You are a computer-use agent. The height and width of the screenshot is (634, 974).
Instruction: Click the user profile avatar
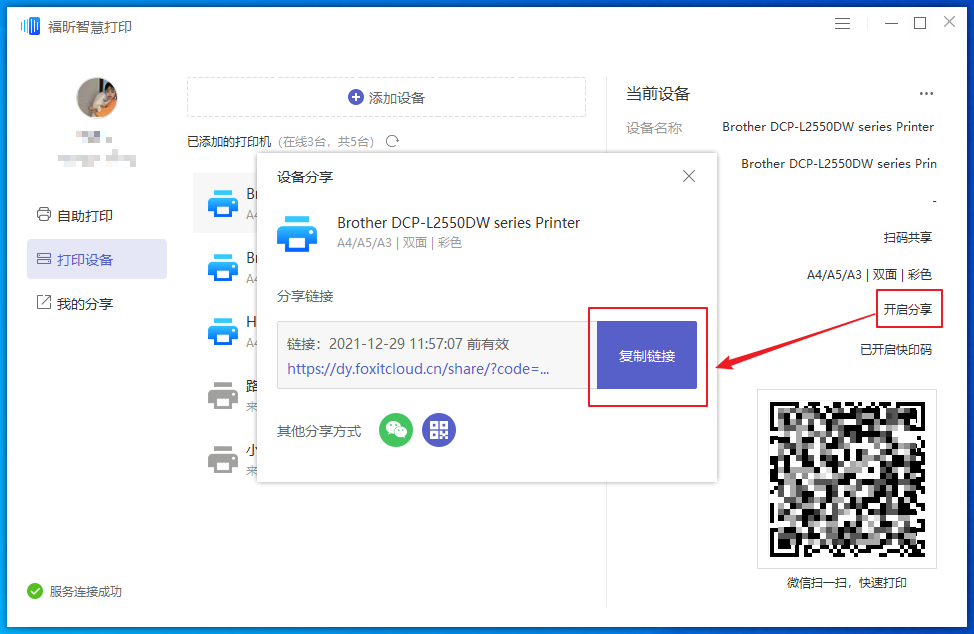pos(96,98)
